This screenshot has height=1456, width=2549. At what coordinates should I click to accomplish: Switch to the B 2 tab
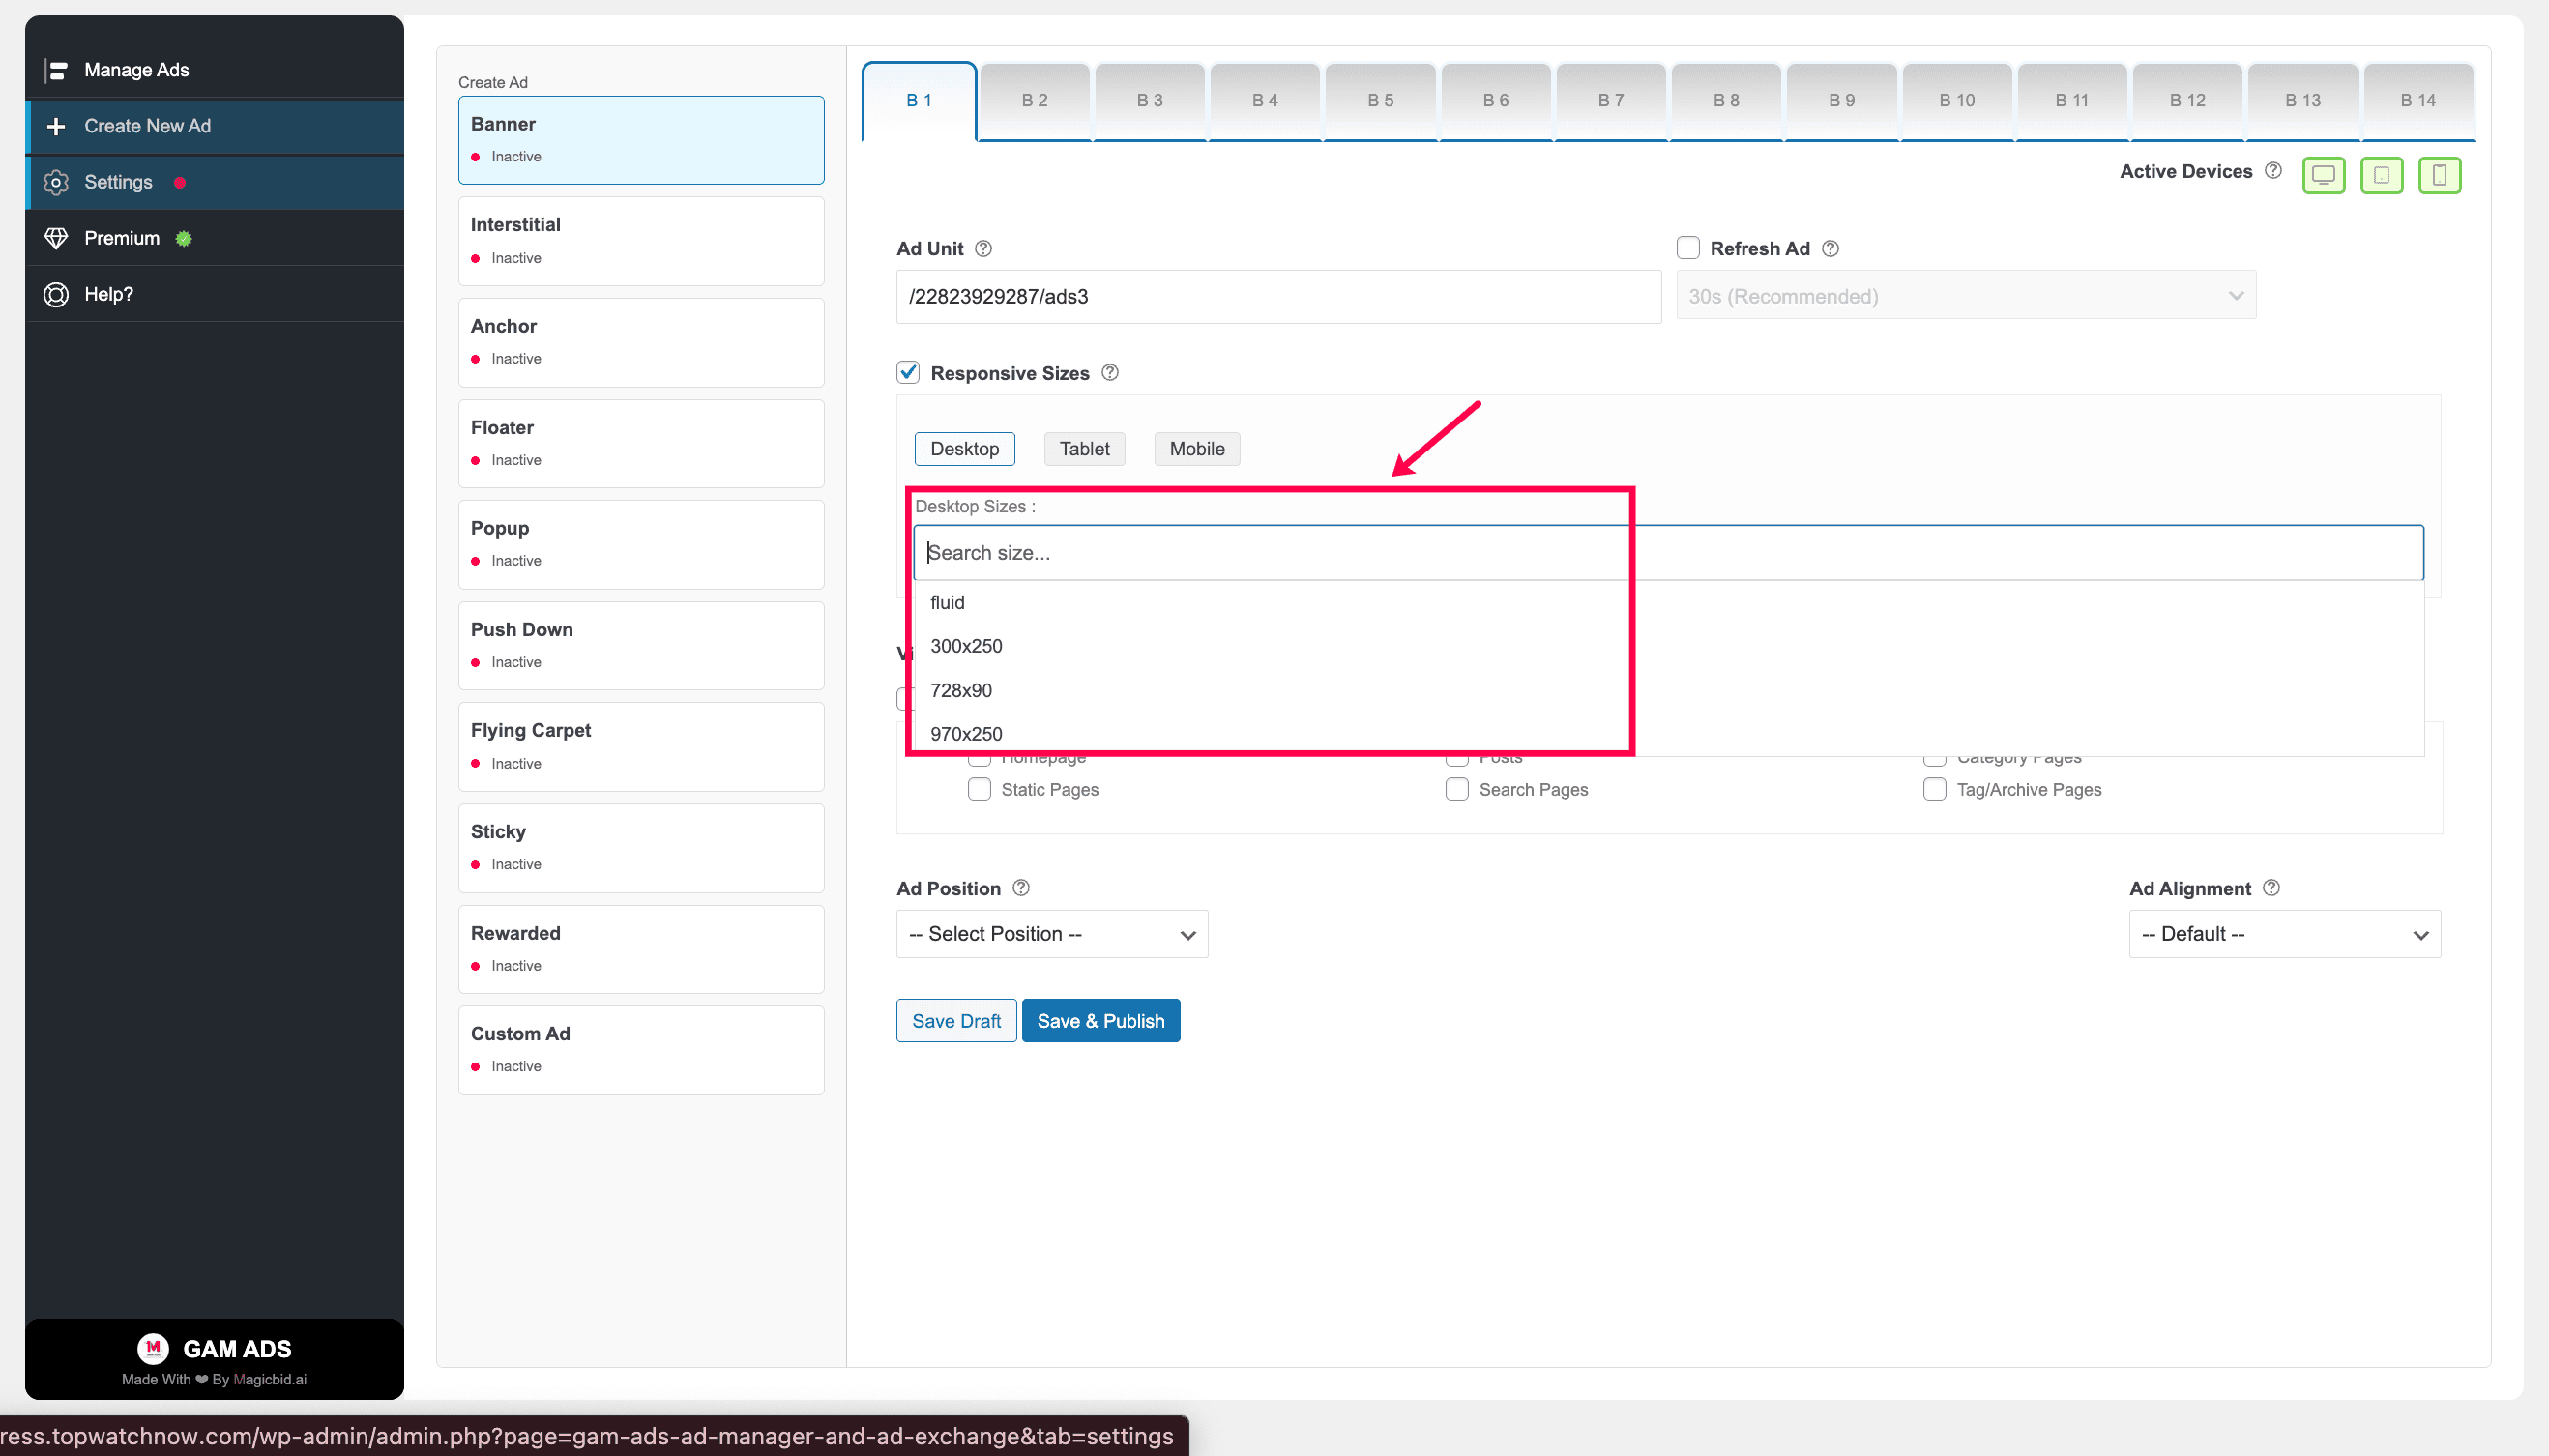[1034, 101]
